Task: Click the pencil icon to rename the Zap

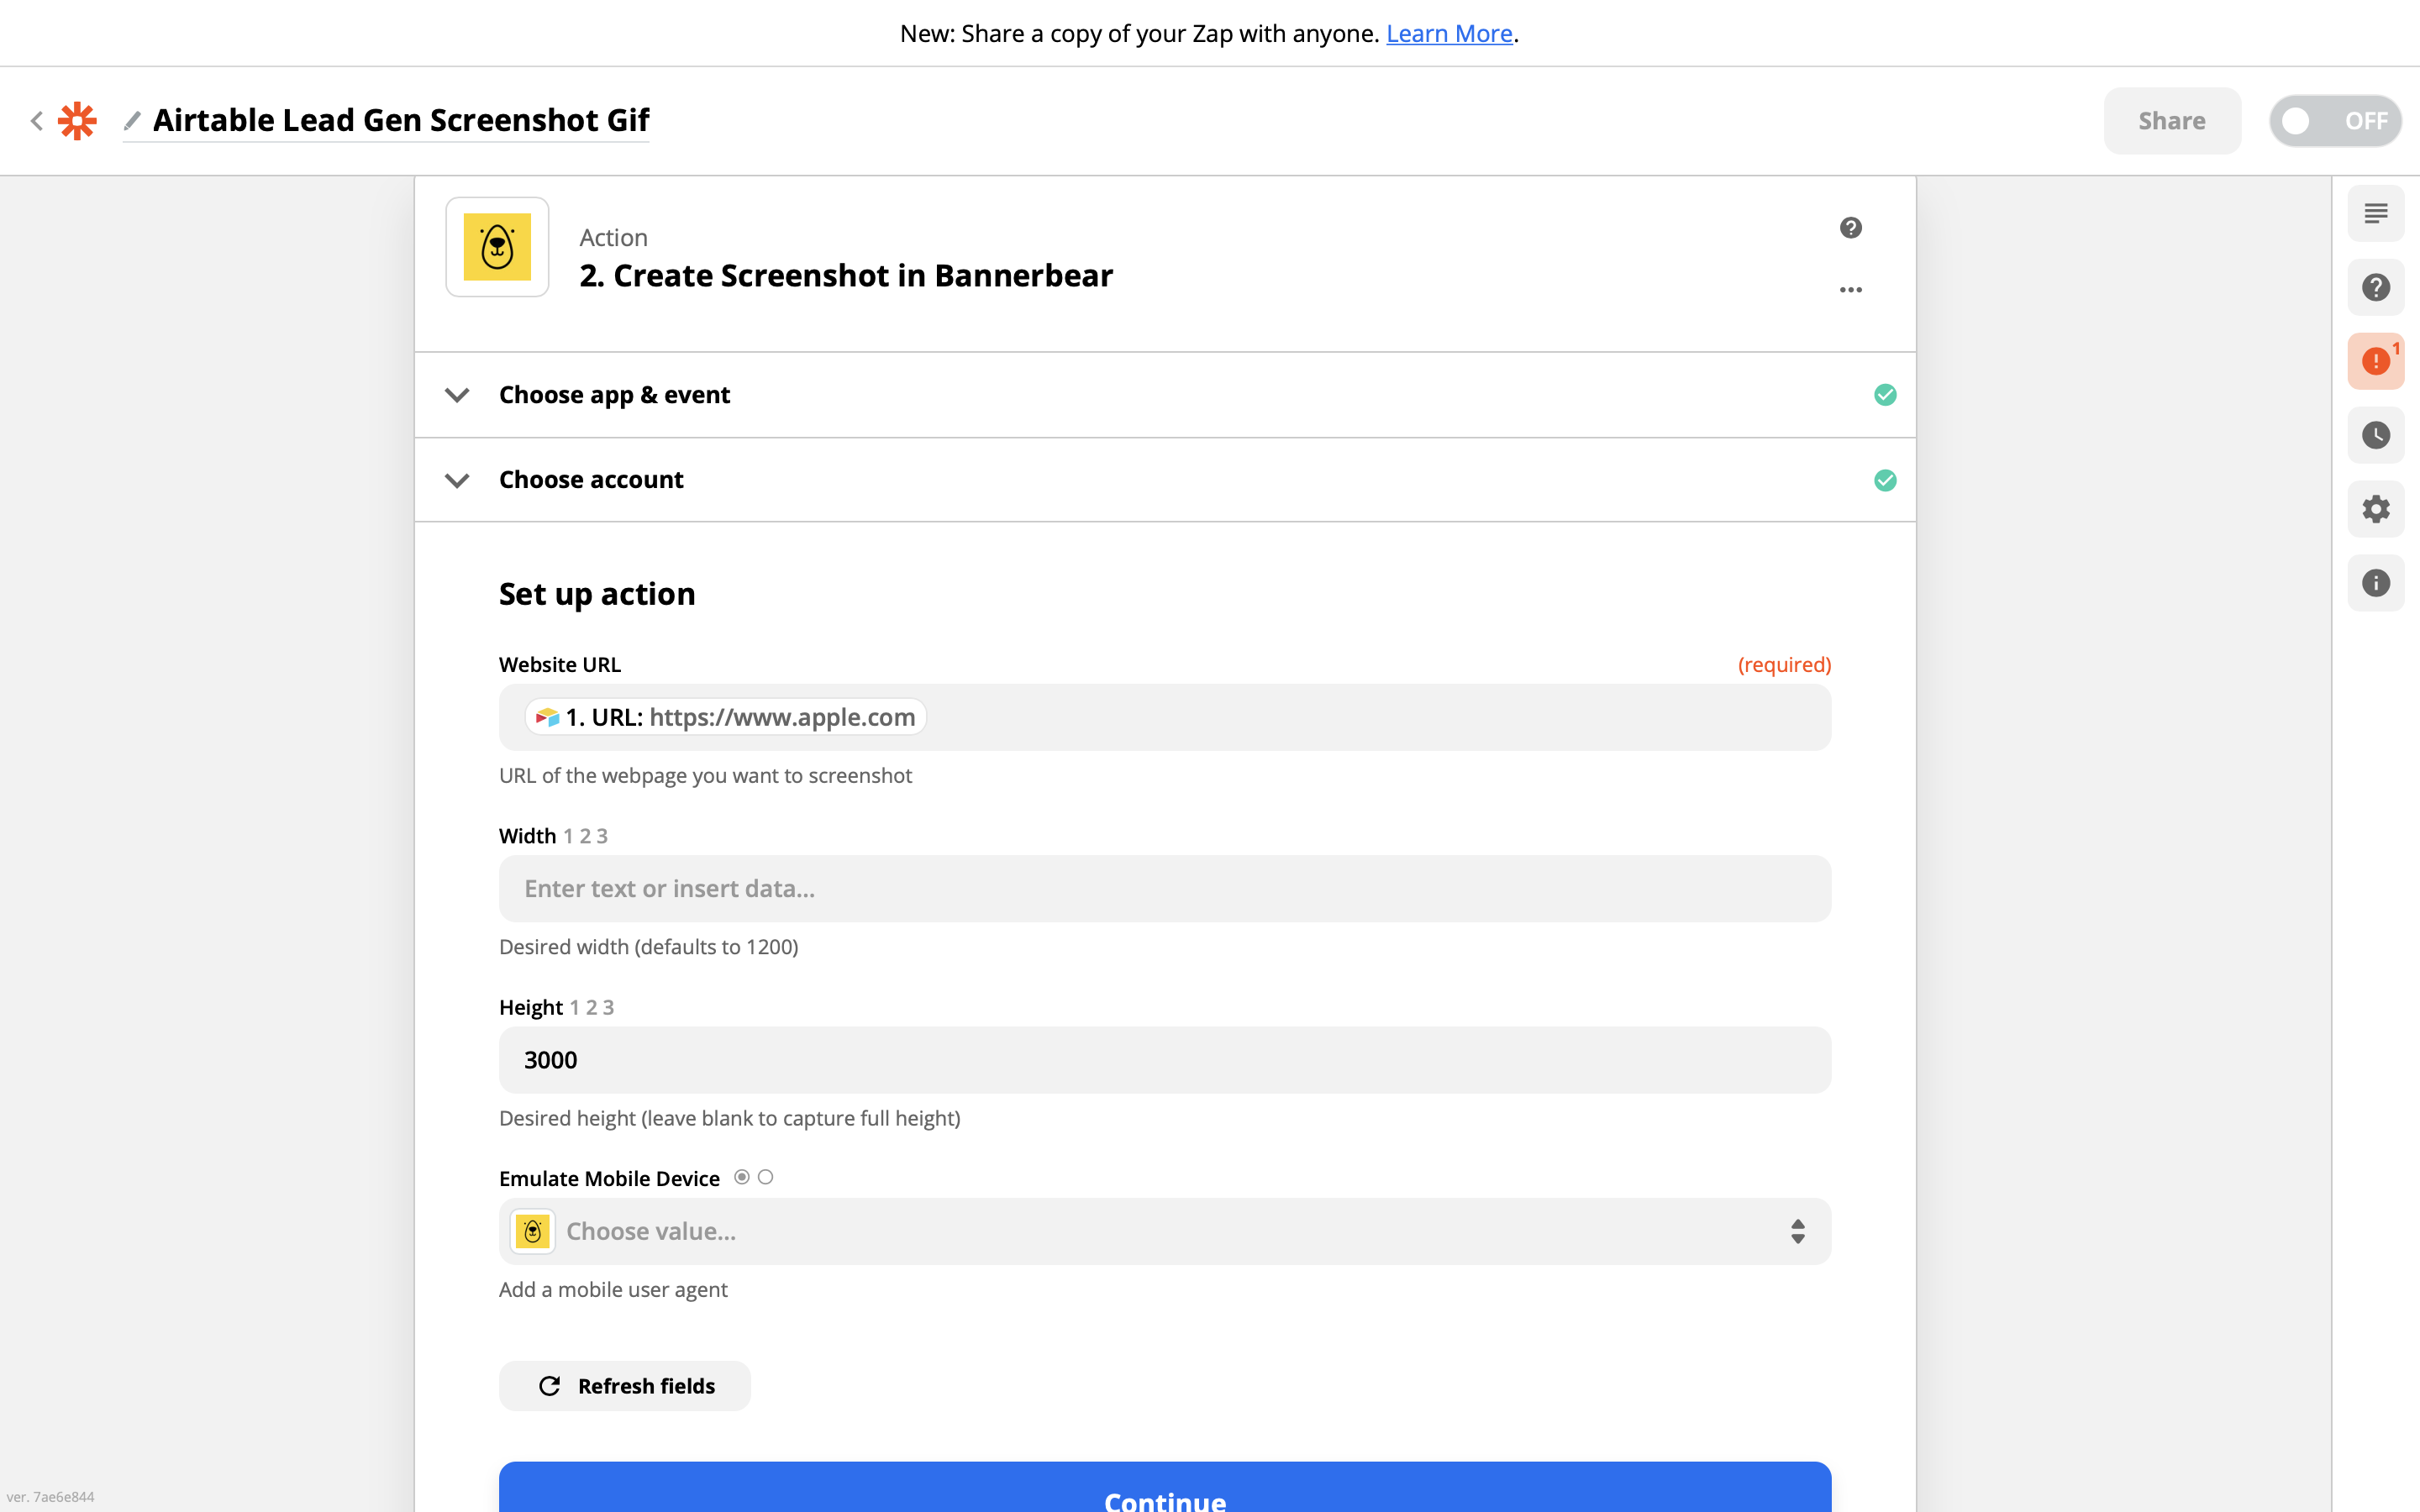Action: coord(132,121)
